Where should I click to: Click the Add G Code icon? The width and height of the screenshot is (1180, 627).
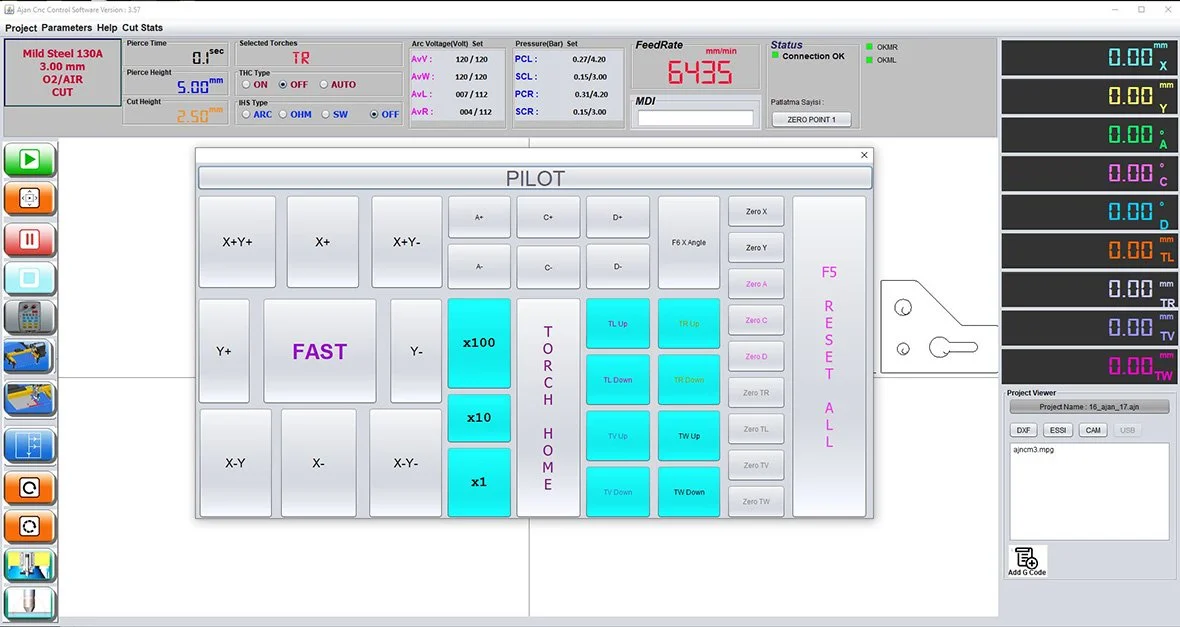click(1027, 562)
